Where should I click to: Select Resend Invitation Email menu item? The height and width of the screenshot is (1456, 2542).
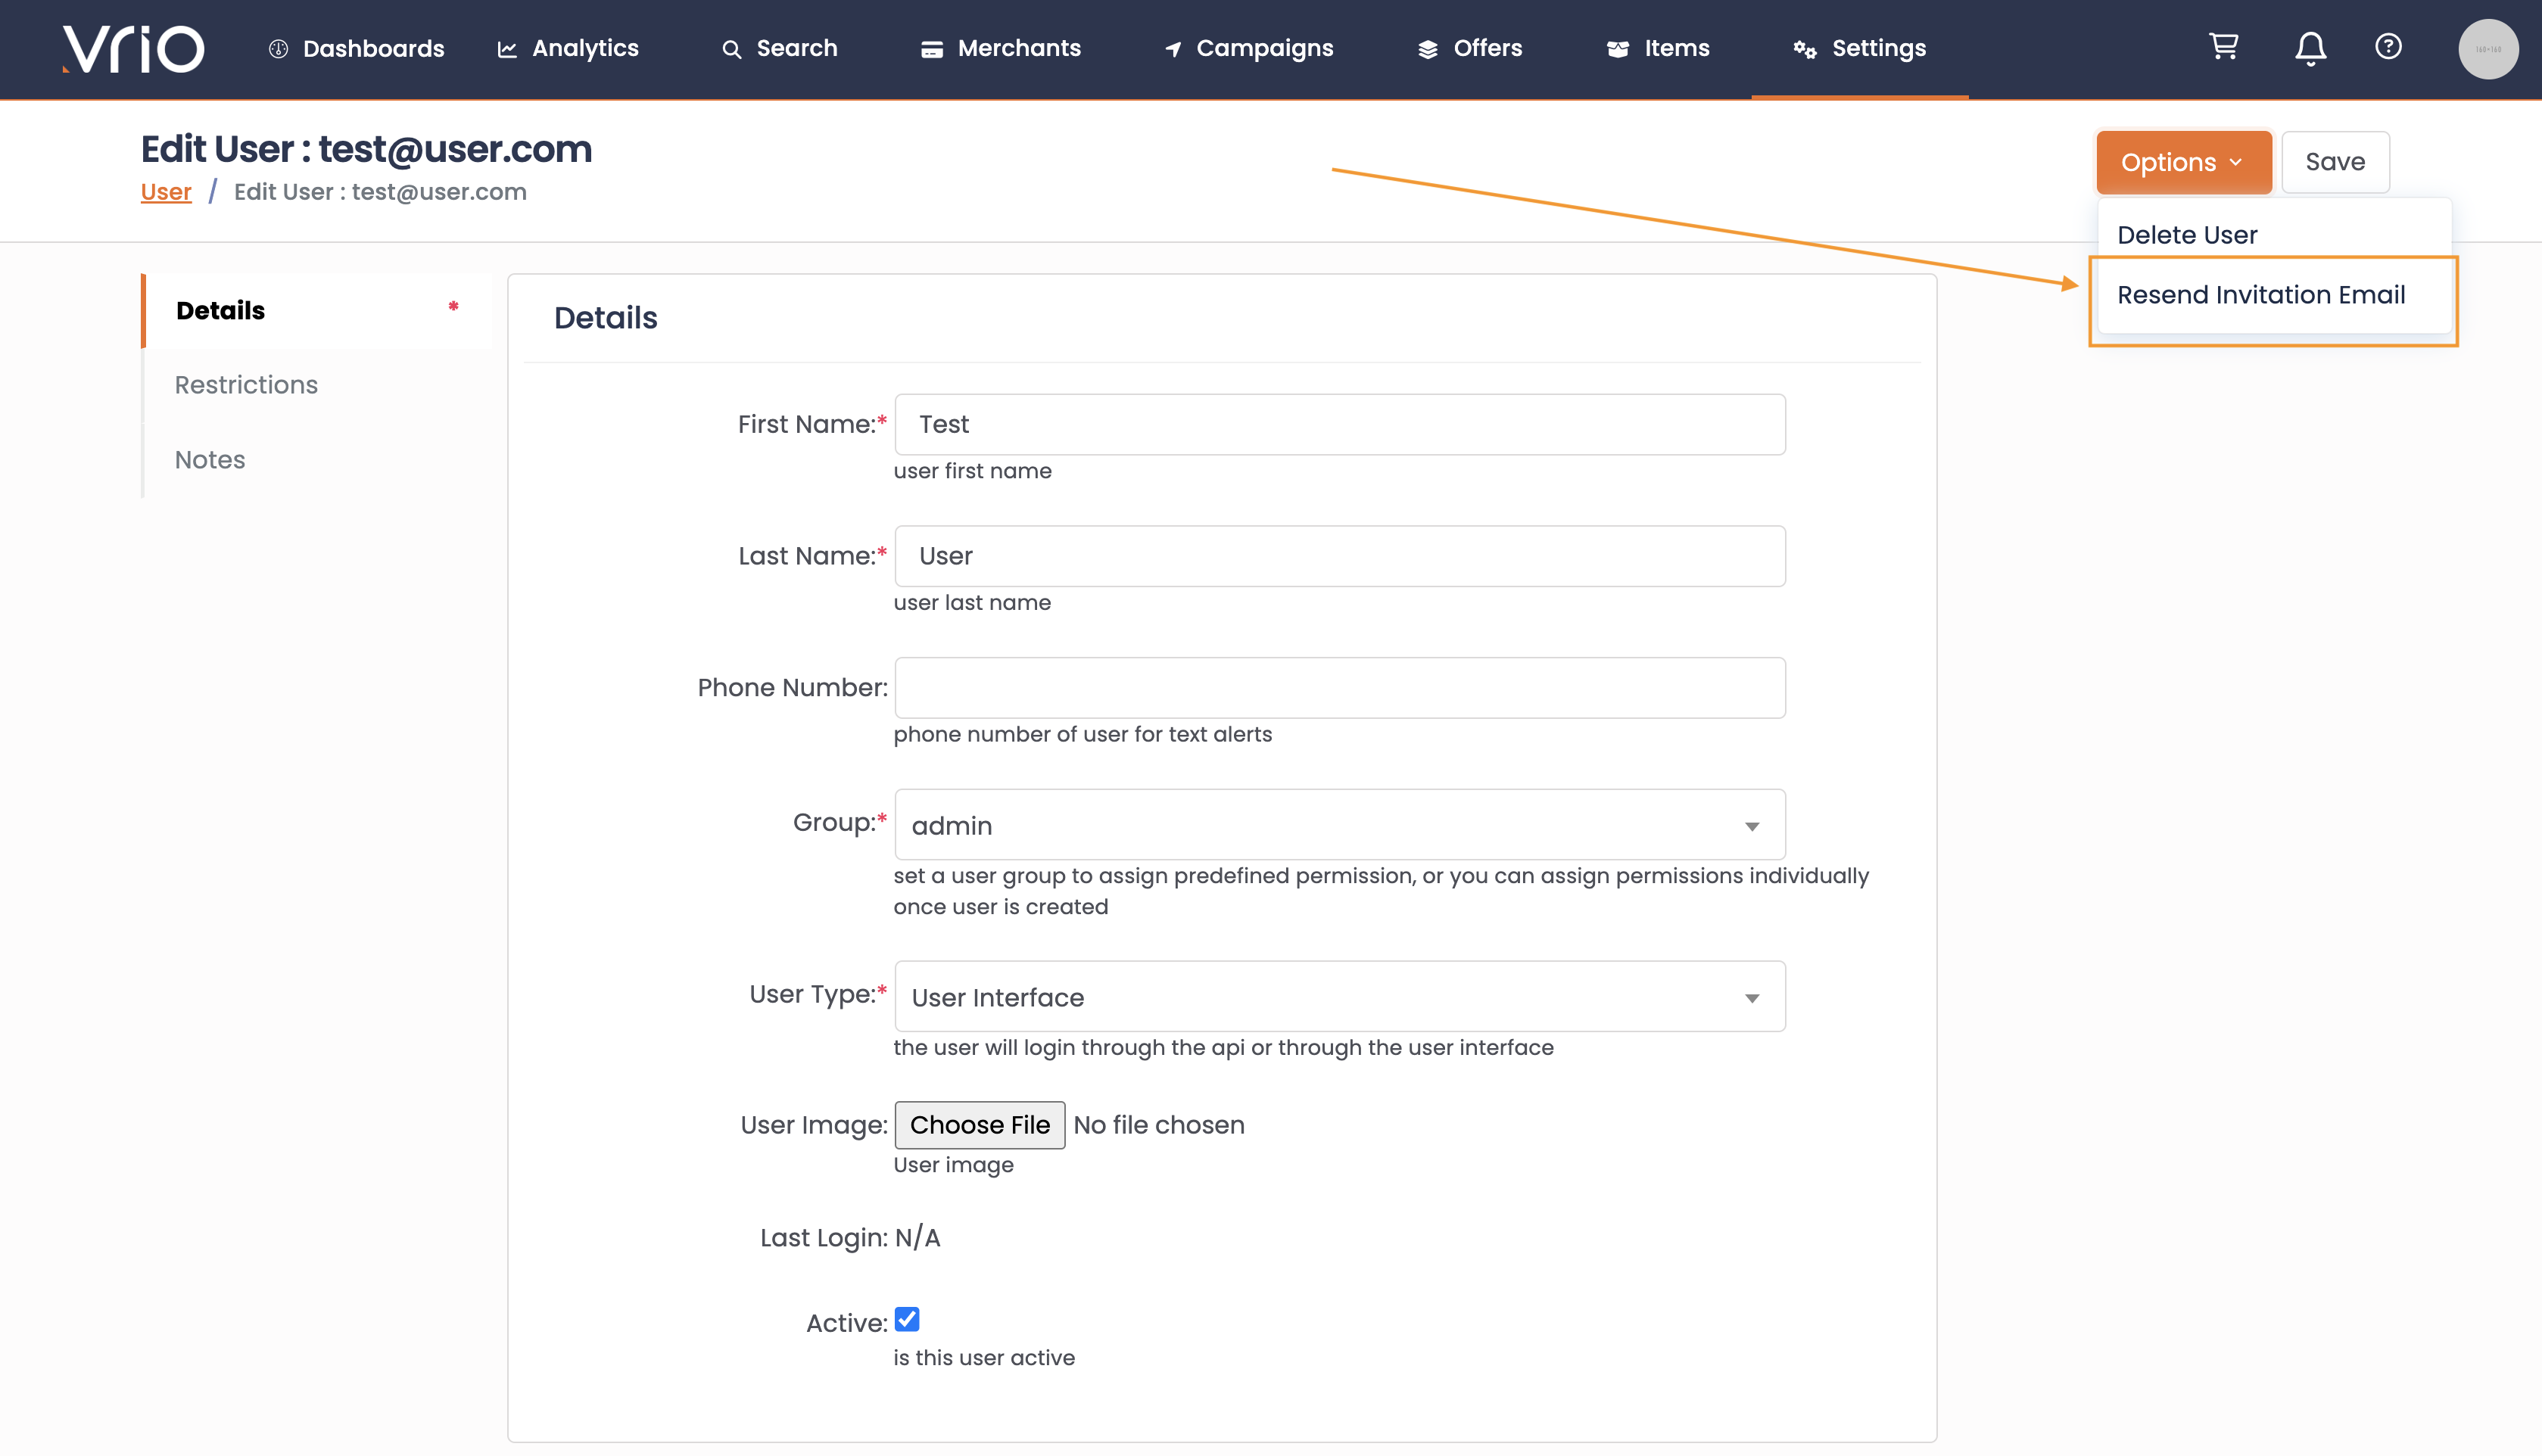[x=2260, y=295]
